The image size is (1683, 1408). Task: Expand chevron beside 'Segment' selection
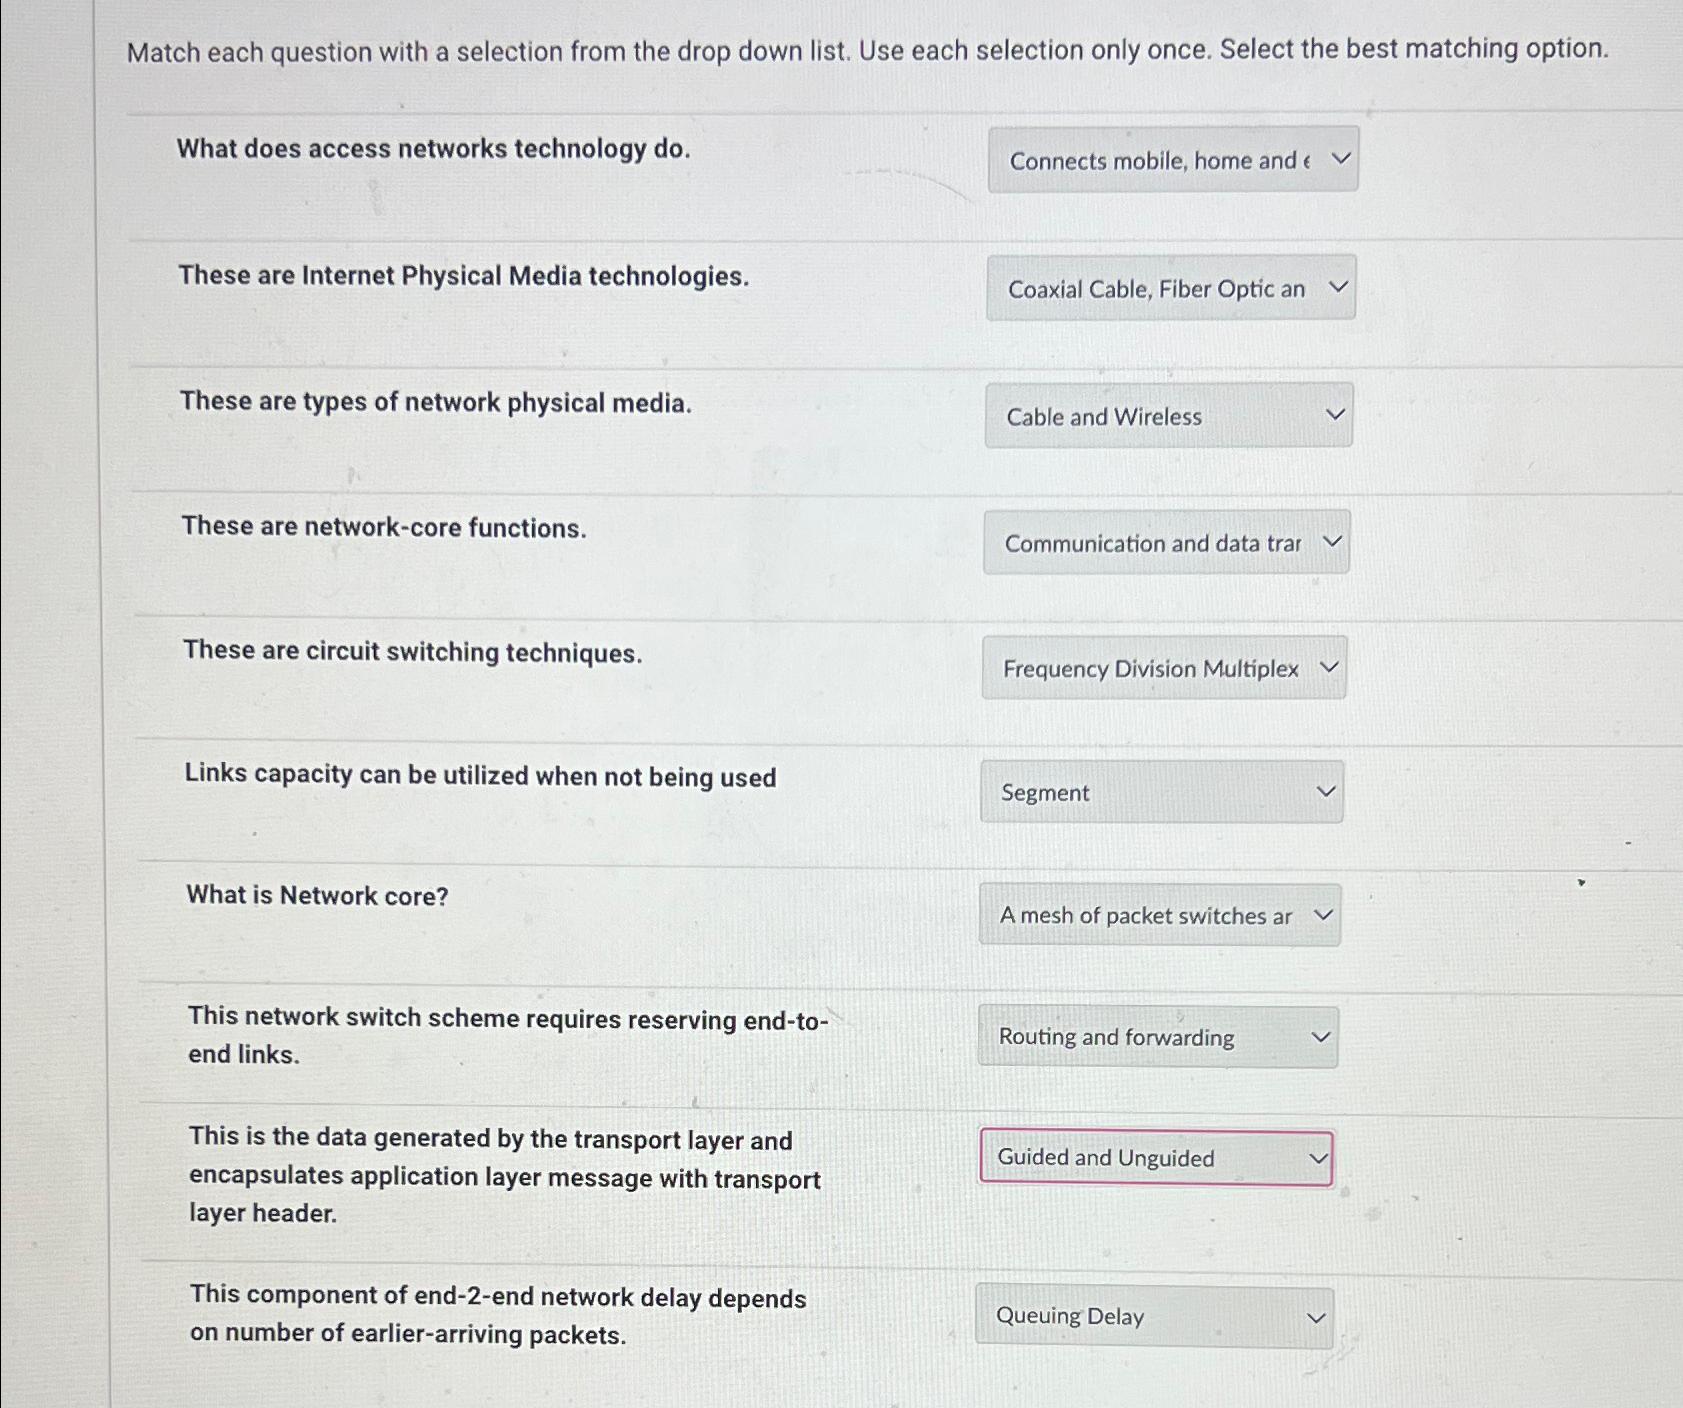tap(1324, 790)
